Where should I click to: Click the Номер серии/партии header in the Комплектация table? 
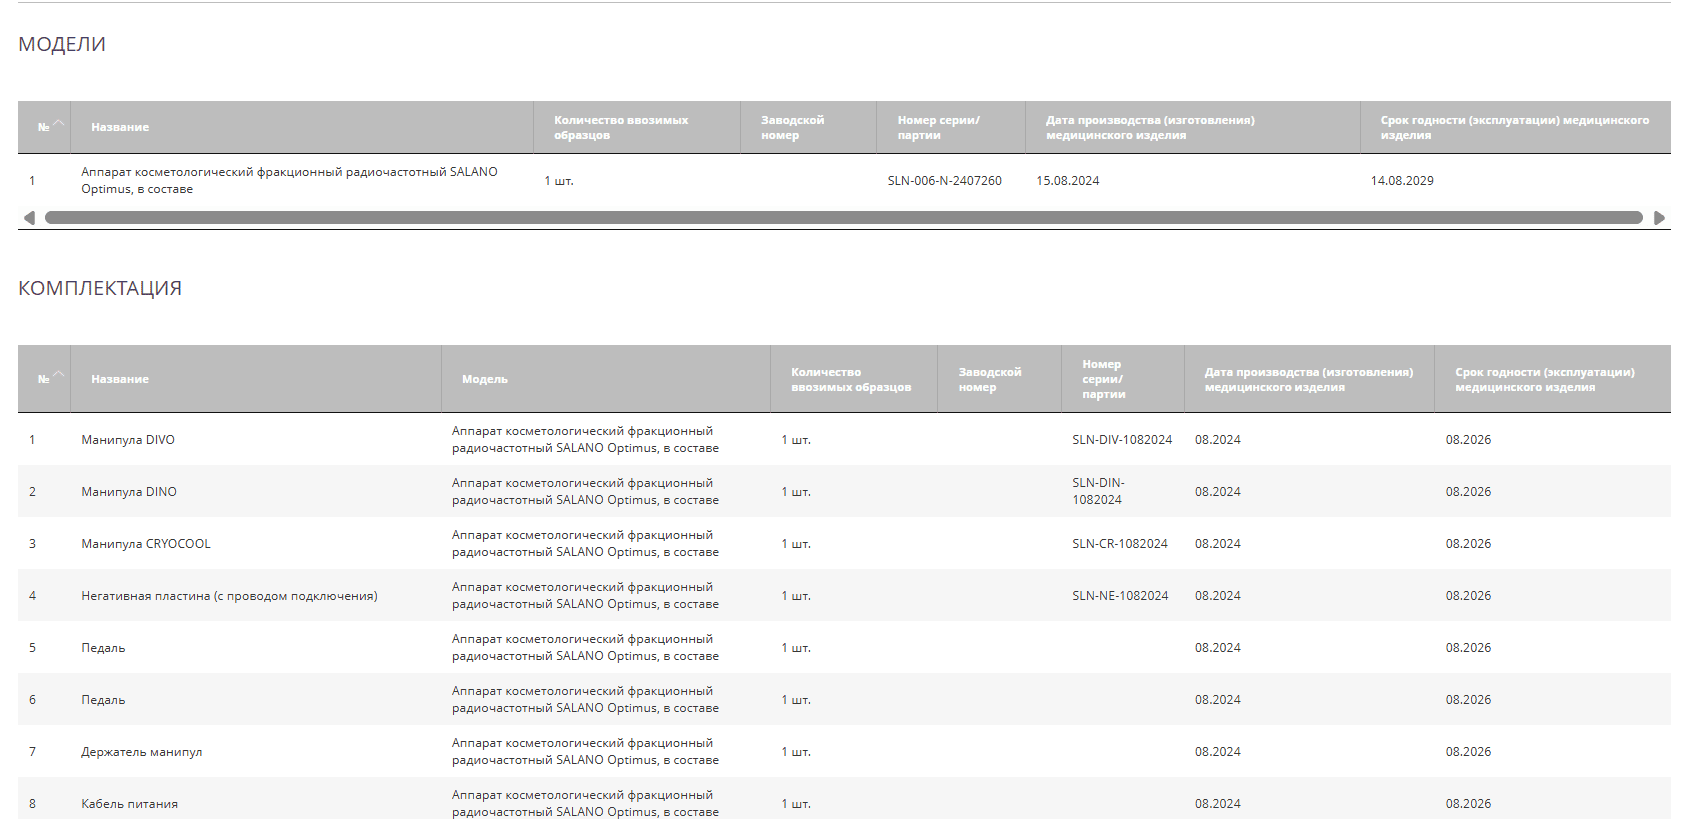(x=1103, y=379)
